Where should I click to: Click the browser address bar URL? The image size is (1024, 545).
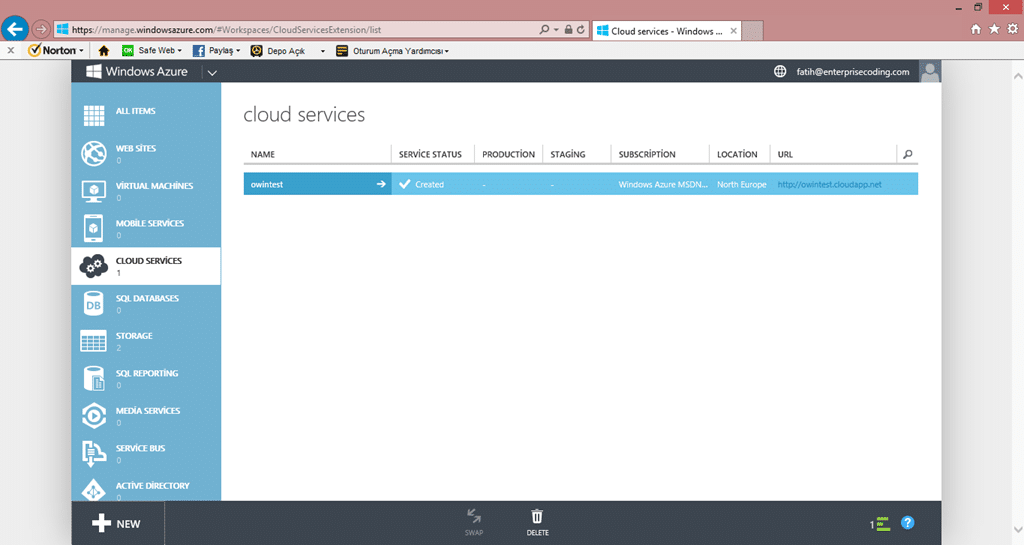226,30
